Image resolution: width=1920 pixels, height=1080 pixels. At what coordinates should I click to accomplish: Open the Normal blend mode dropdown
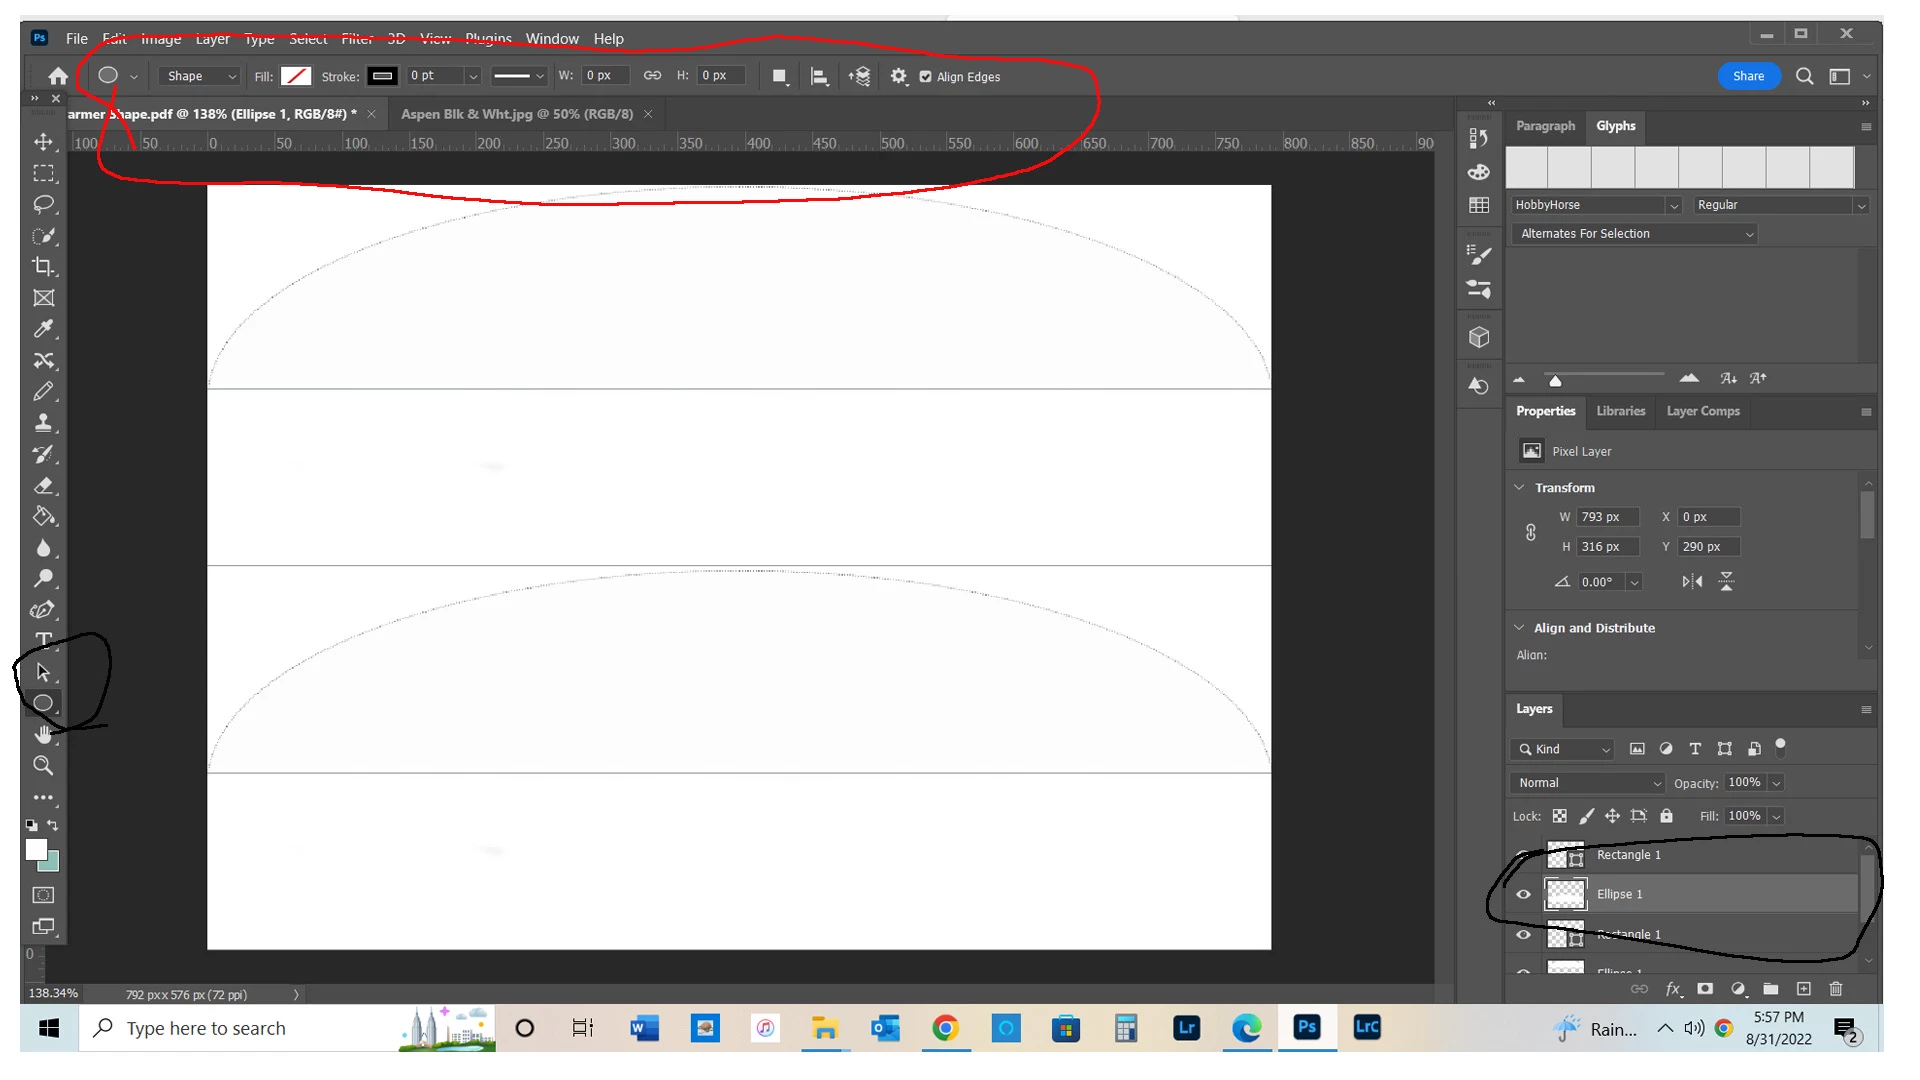[x=1588, y=783]
